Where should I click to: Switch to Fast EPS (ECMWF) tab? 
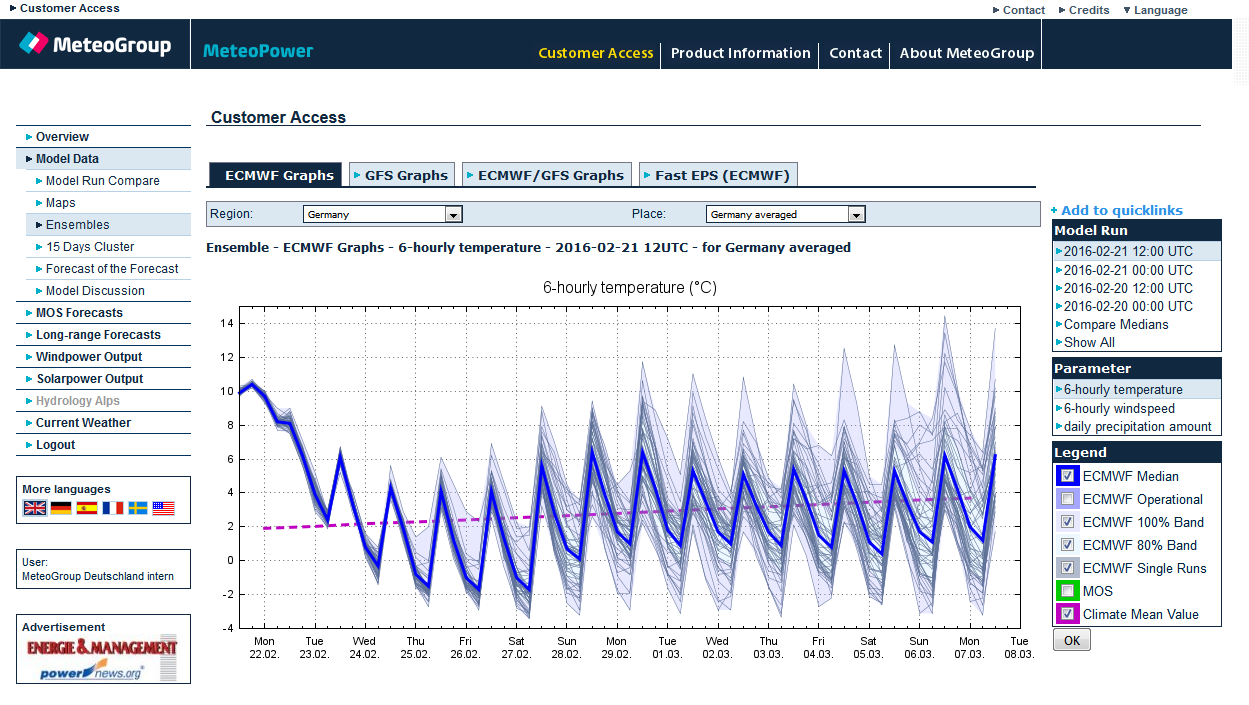click(718, 175)
